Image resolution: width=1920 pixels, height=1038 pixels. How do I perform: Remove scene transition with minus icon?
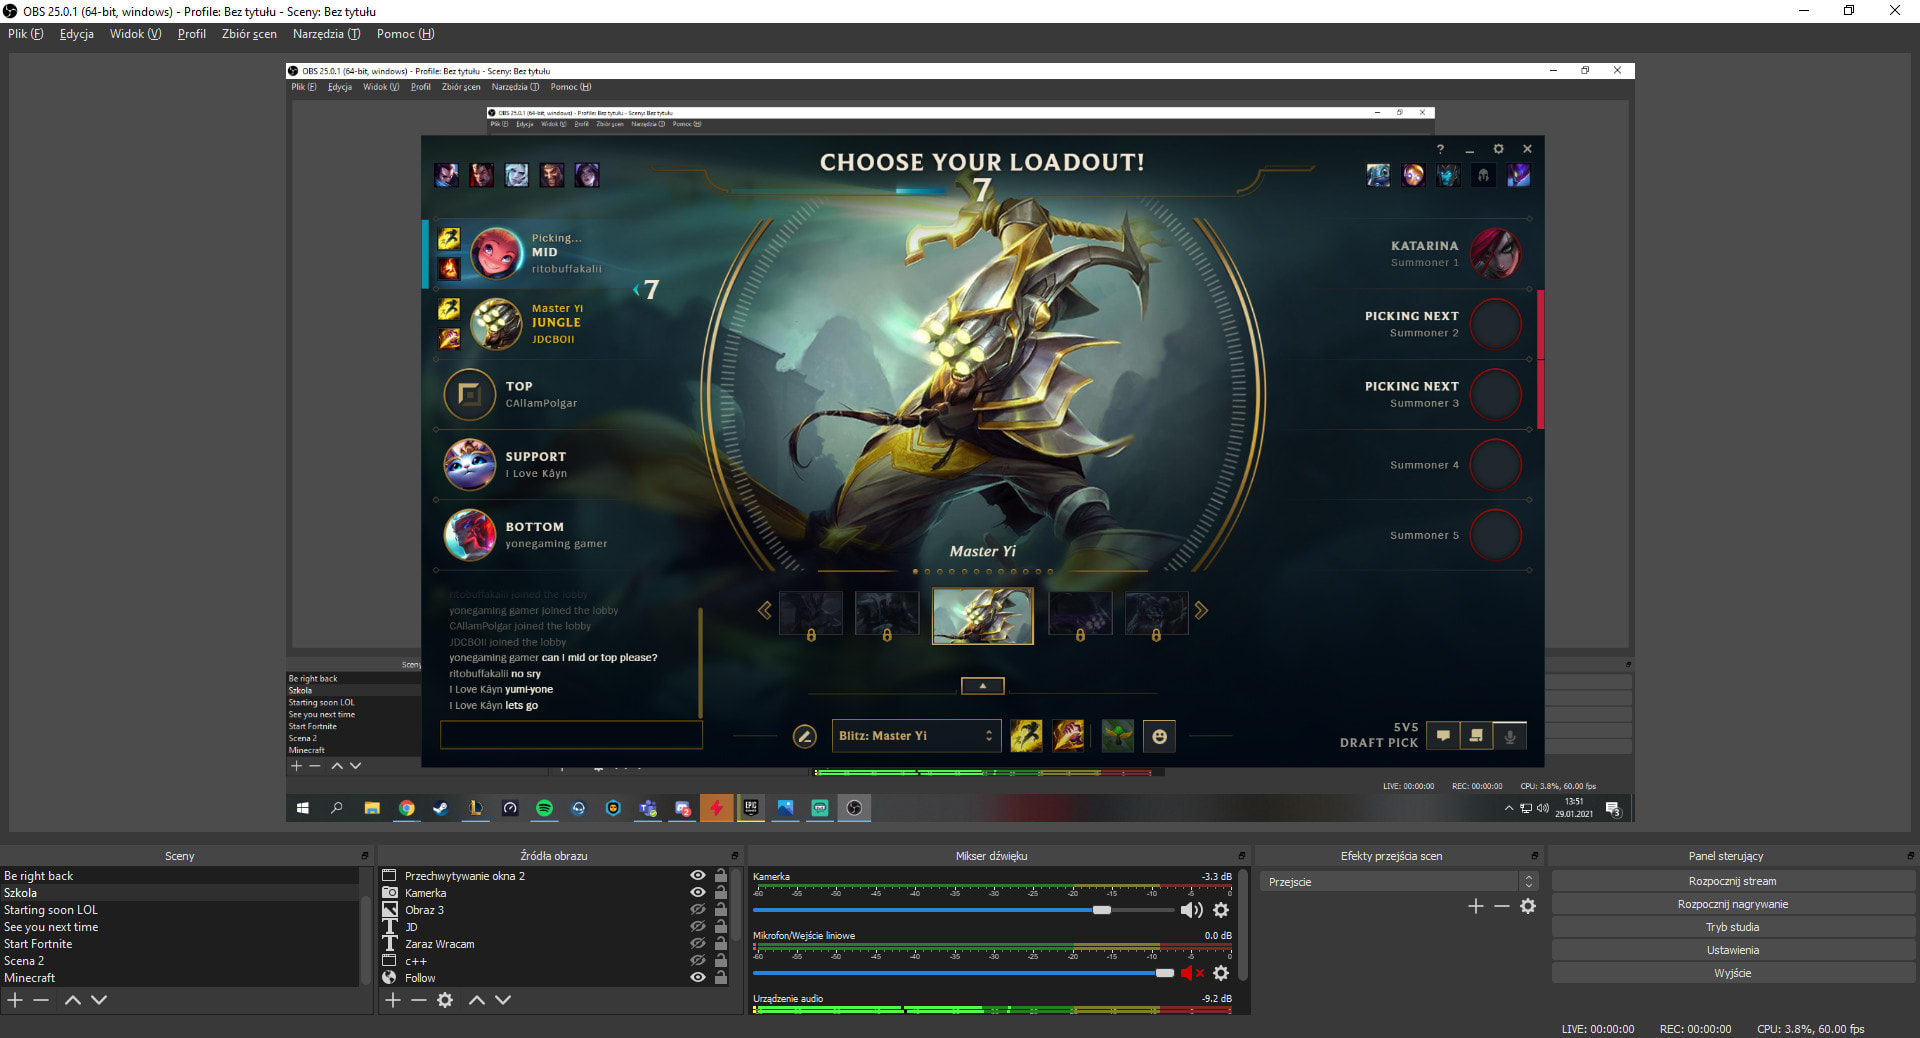[x=1501, y=906]
